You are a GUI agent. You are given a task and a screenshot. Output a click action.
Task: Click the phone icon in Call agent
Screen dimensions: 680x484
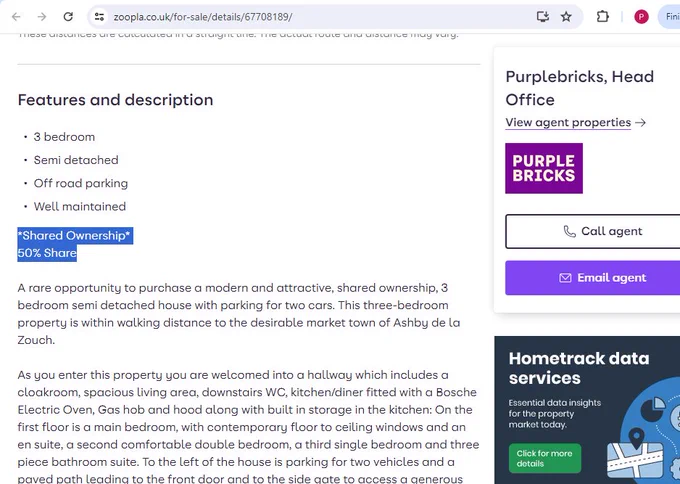pos(569,232)
